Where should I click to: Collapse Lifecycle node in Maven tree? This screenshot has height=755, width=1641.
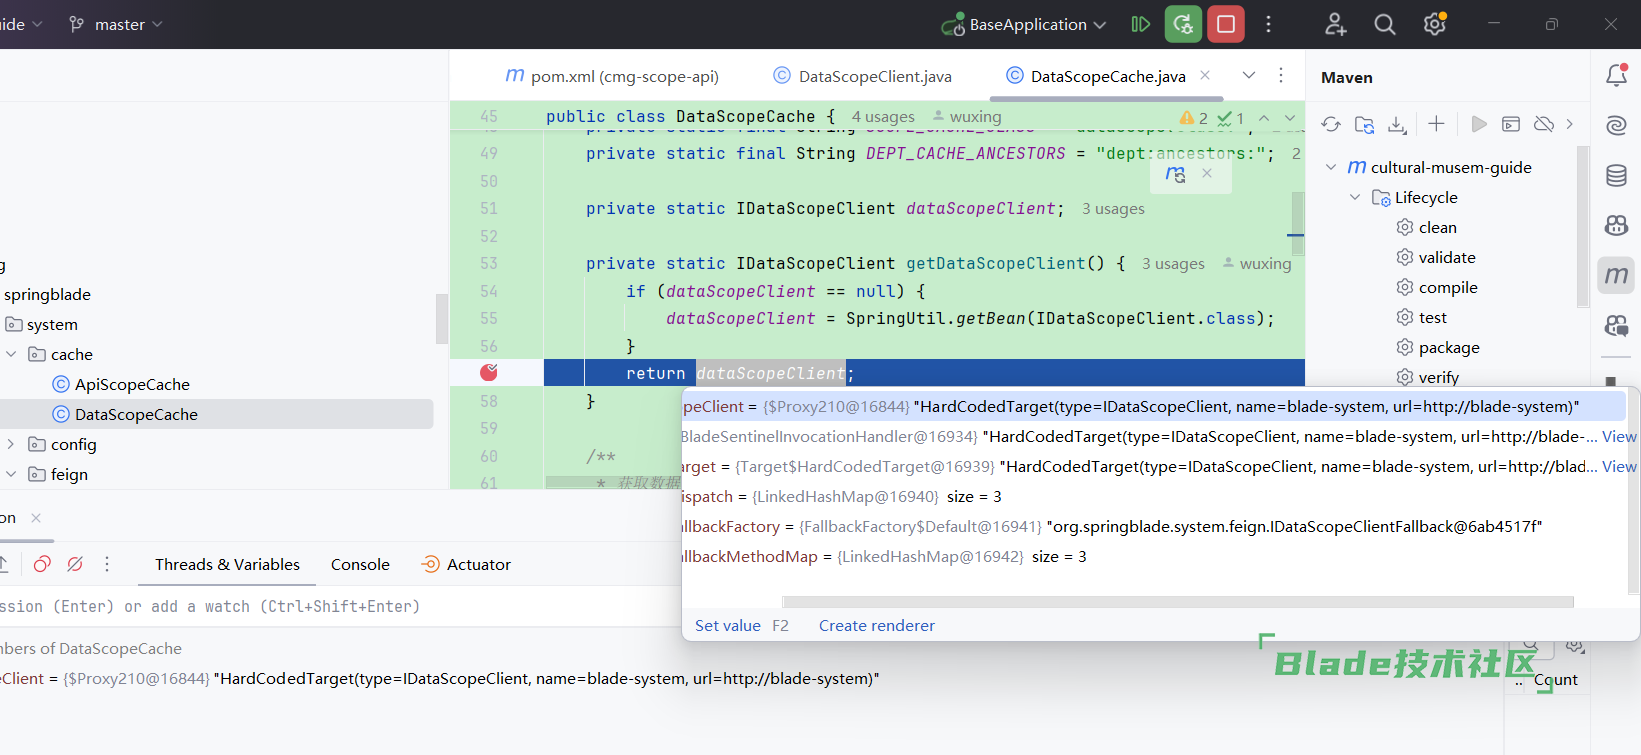click(x=1355, y=197)
